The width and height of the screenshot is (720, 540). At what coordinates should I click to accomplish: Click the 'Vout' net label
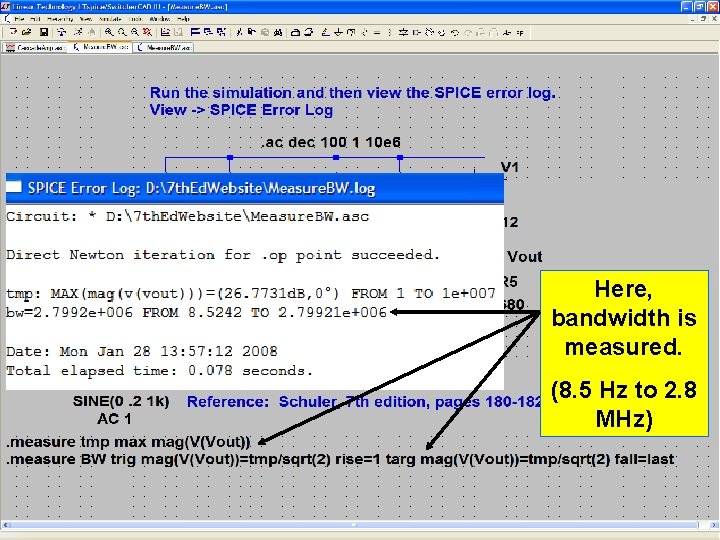[525, 256]
